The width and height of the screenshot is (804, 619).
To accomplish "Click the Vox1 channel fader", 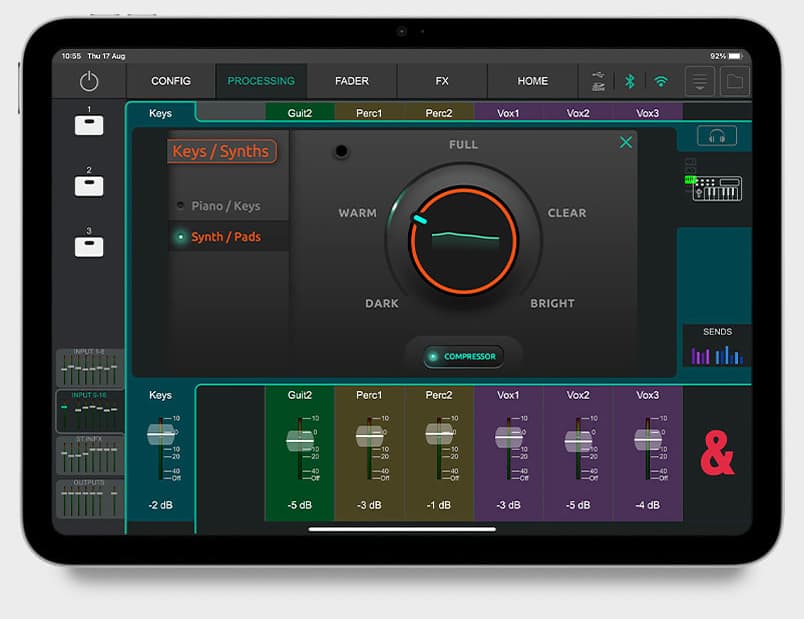I will (x=509, y=437).
